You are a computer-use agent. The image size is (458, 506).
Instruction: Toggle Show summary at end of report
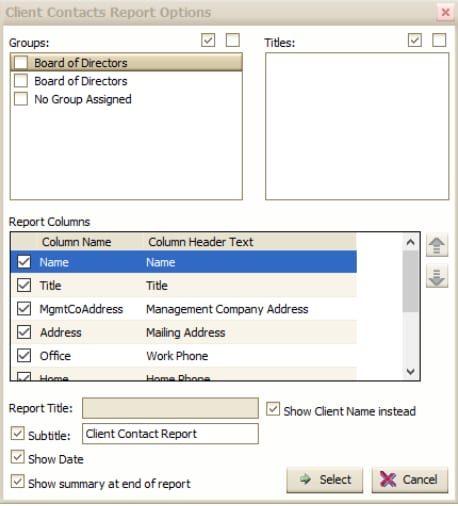pyautogui.click(x=18, y=481)
